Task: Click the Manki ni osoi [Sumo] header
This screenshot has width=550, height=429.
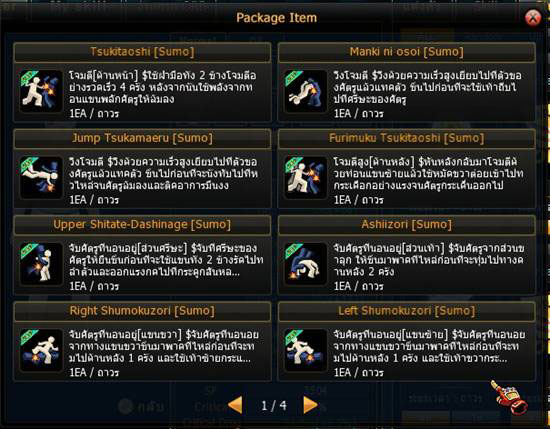Action: [x=407, y=52]
